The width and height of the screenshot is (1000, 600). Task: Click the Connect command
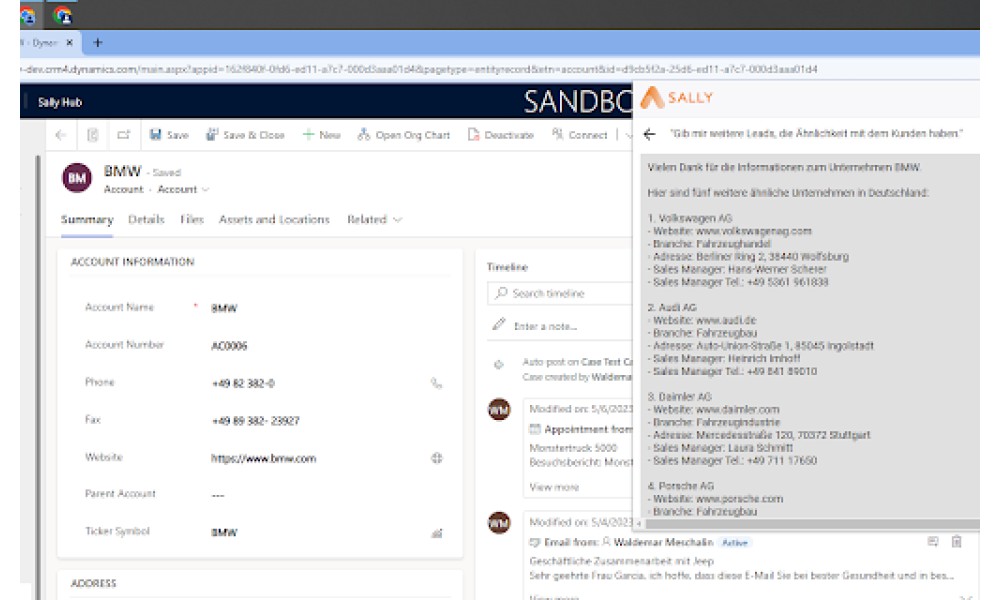click(579, 135)
